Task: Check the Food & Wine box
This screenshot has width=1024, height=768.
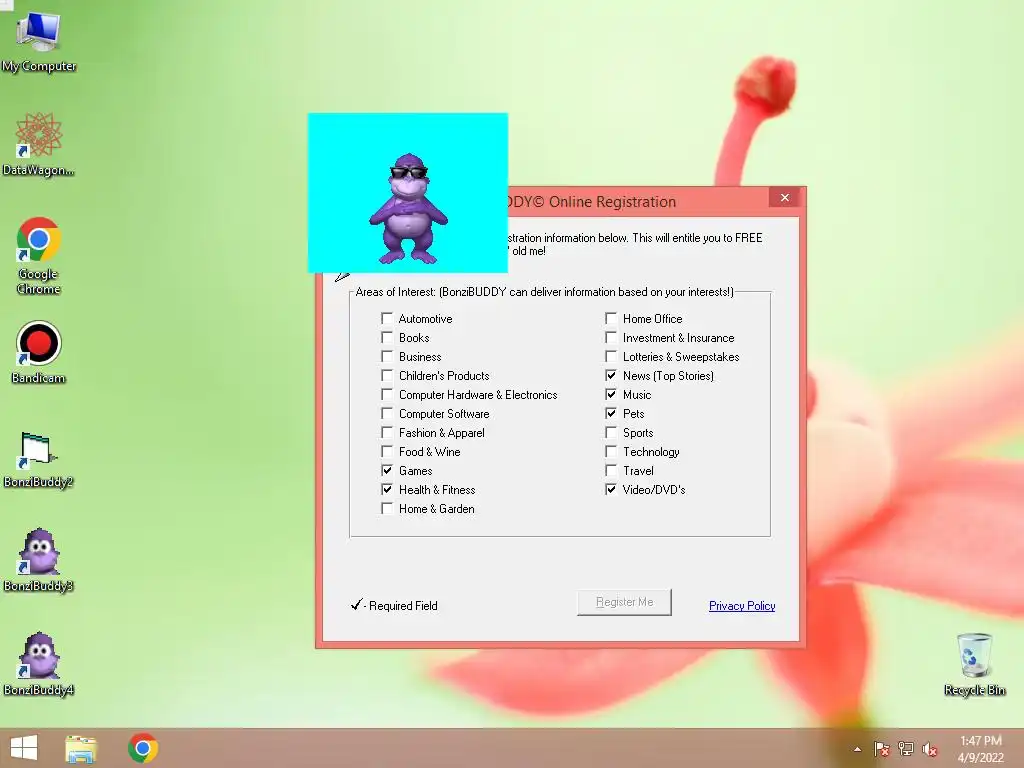Action: point(387,451)
